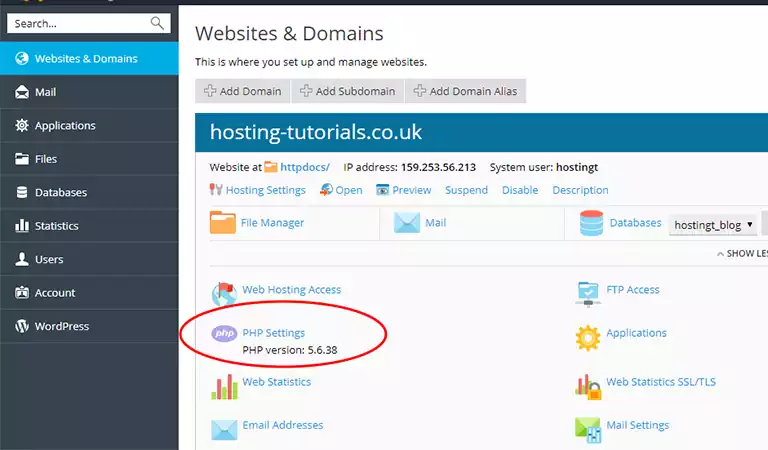Click the magnifier icon in search box
Image resolution: width=768 pixels, height=450 pixels.
coord(157,23)
